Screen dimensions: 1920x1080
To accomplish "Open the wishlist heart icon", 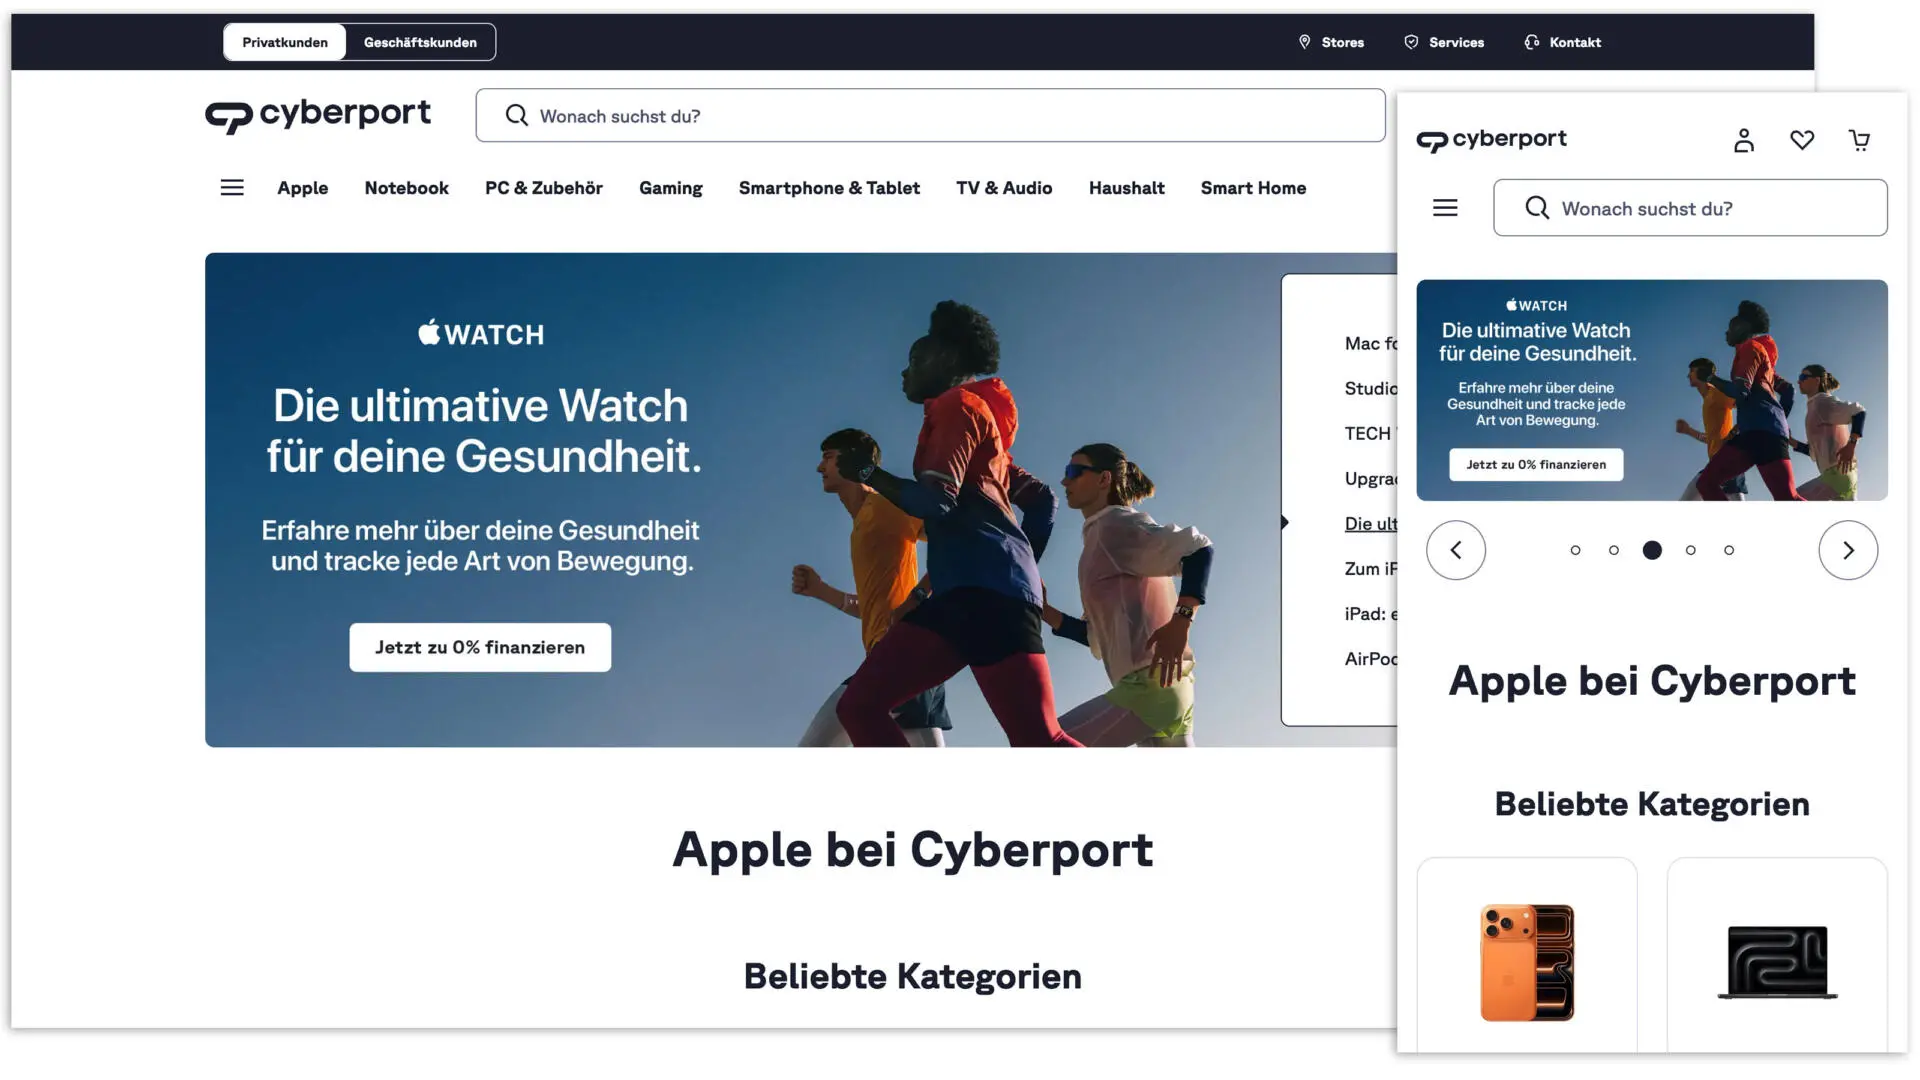I will (1802, 140).
